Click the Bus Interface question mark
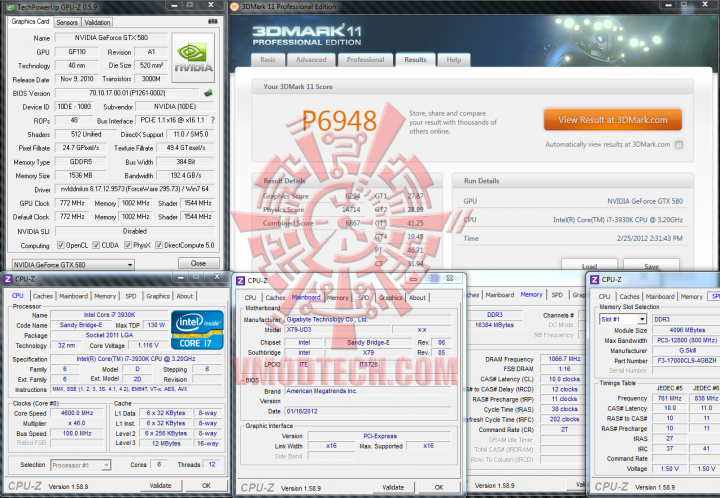 [x=213, y=120]
